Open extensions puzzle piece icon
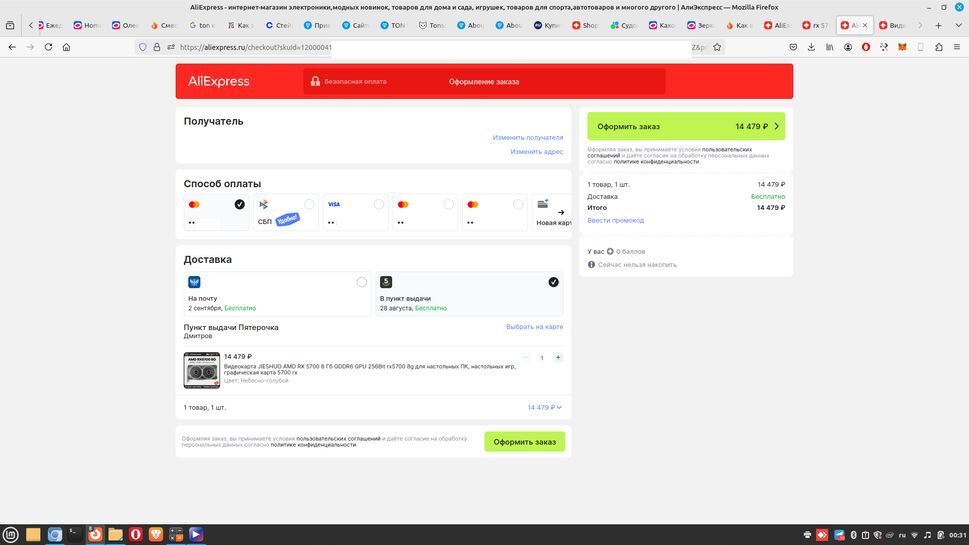Image resolution: width=969 pixels, height=545 pixels. [x=939, y=47]
